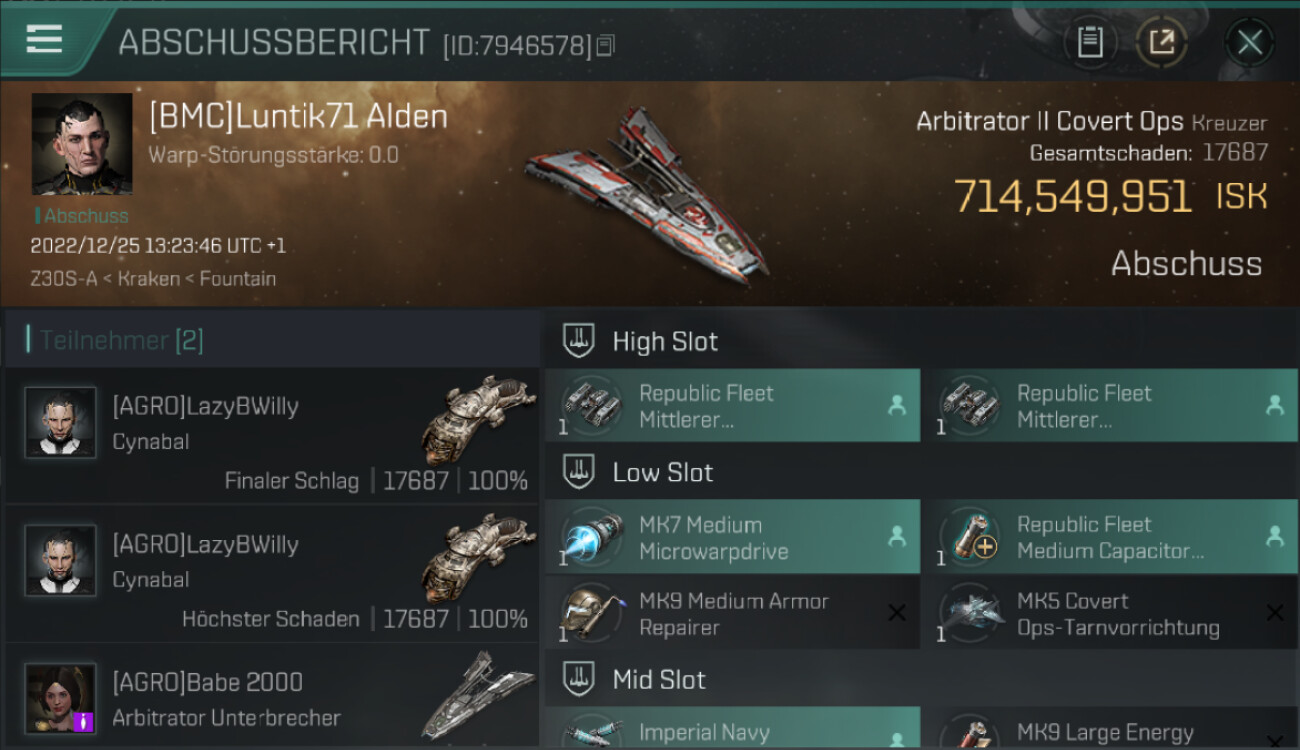This screenshot has height=750, width=1300.
Task: Open Babe 2000 participant entry
Action: [272, 698]
